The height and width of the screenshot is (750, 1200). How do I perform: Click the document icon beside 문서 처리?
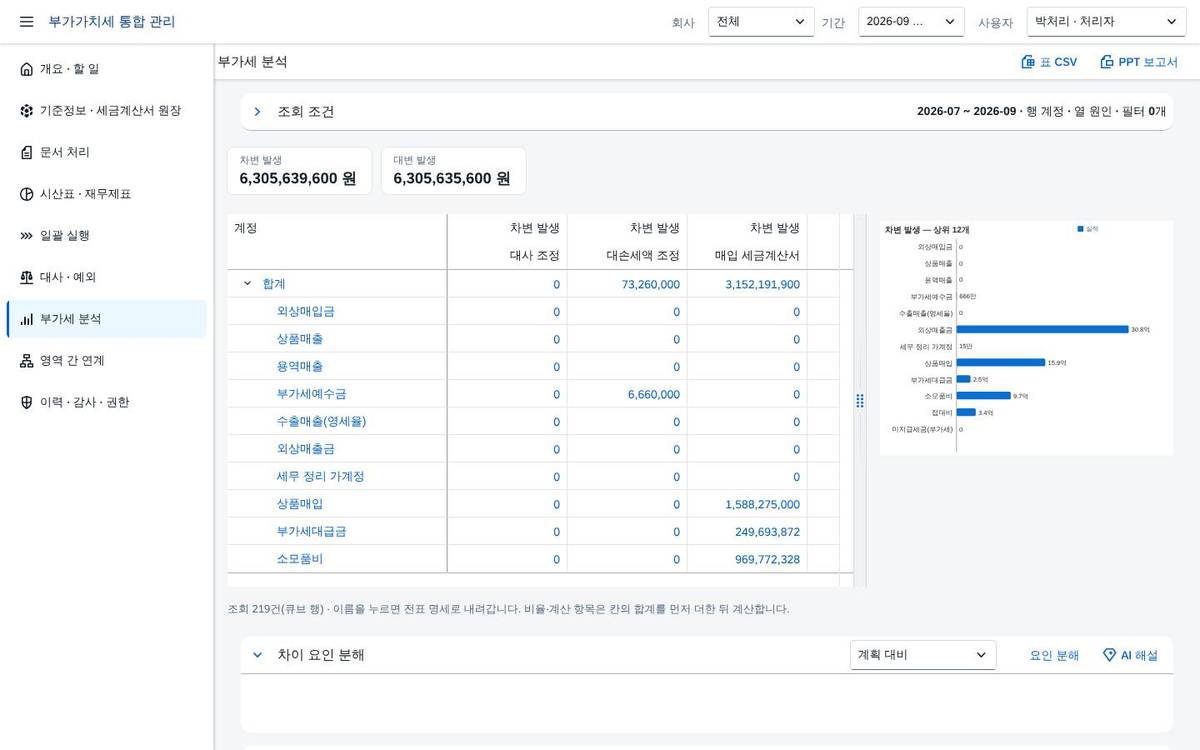coord(27,152)
